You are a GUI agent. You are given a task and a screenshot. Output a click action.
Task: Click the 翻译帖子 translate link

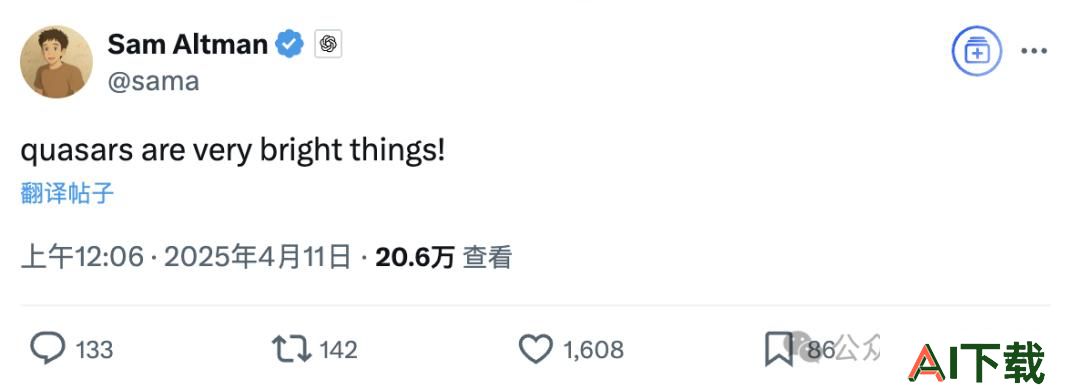tap(67, 194)
